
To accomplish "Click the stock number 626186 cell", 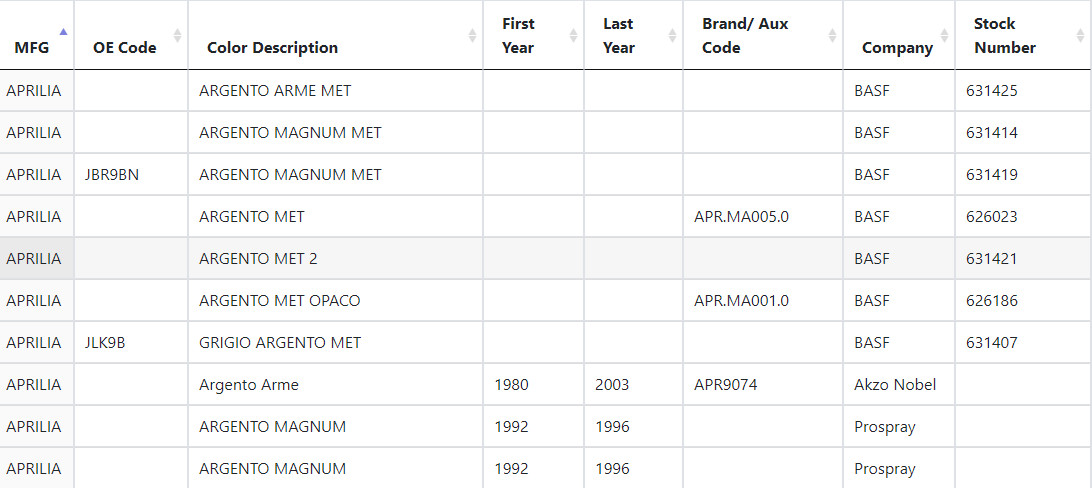I will point(991,301).
